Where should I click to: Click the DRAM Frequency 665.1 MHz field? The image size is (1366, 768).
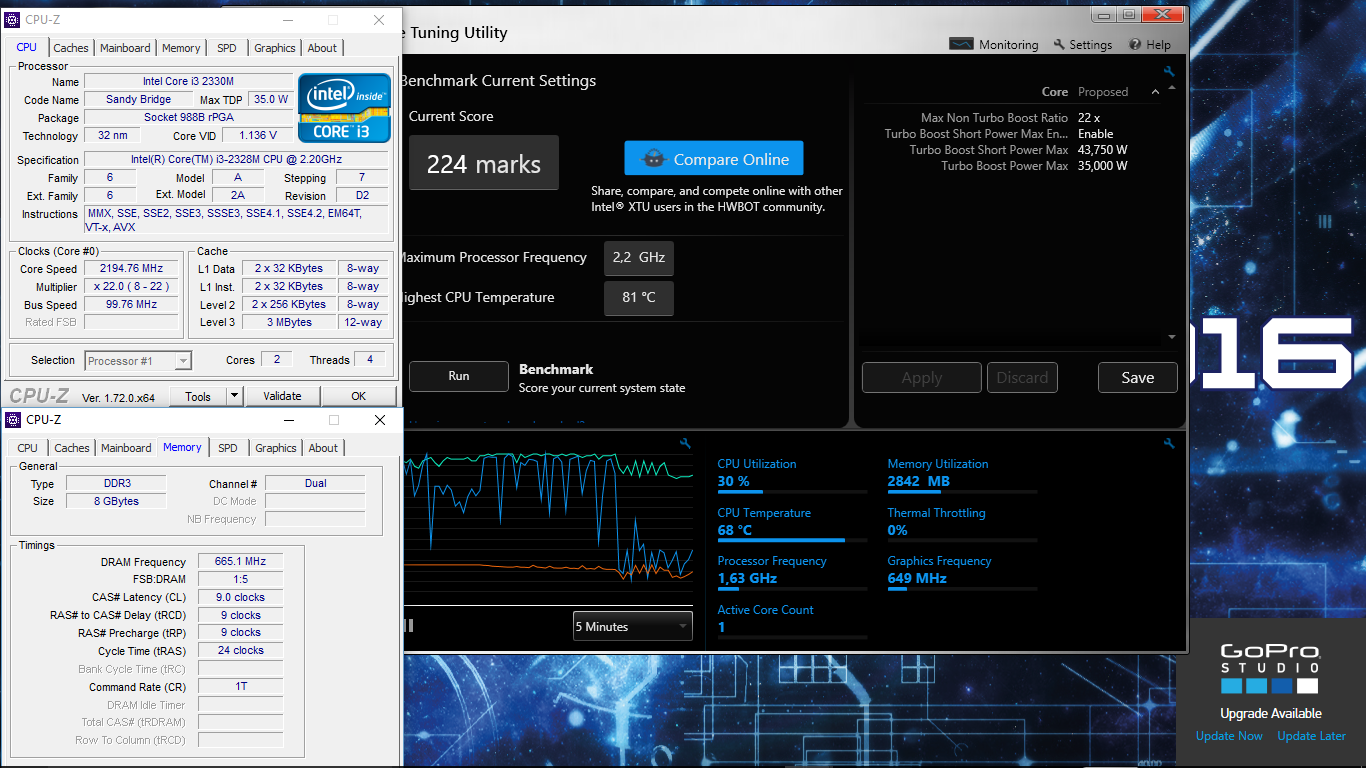click(x=240, y=562)
